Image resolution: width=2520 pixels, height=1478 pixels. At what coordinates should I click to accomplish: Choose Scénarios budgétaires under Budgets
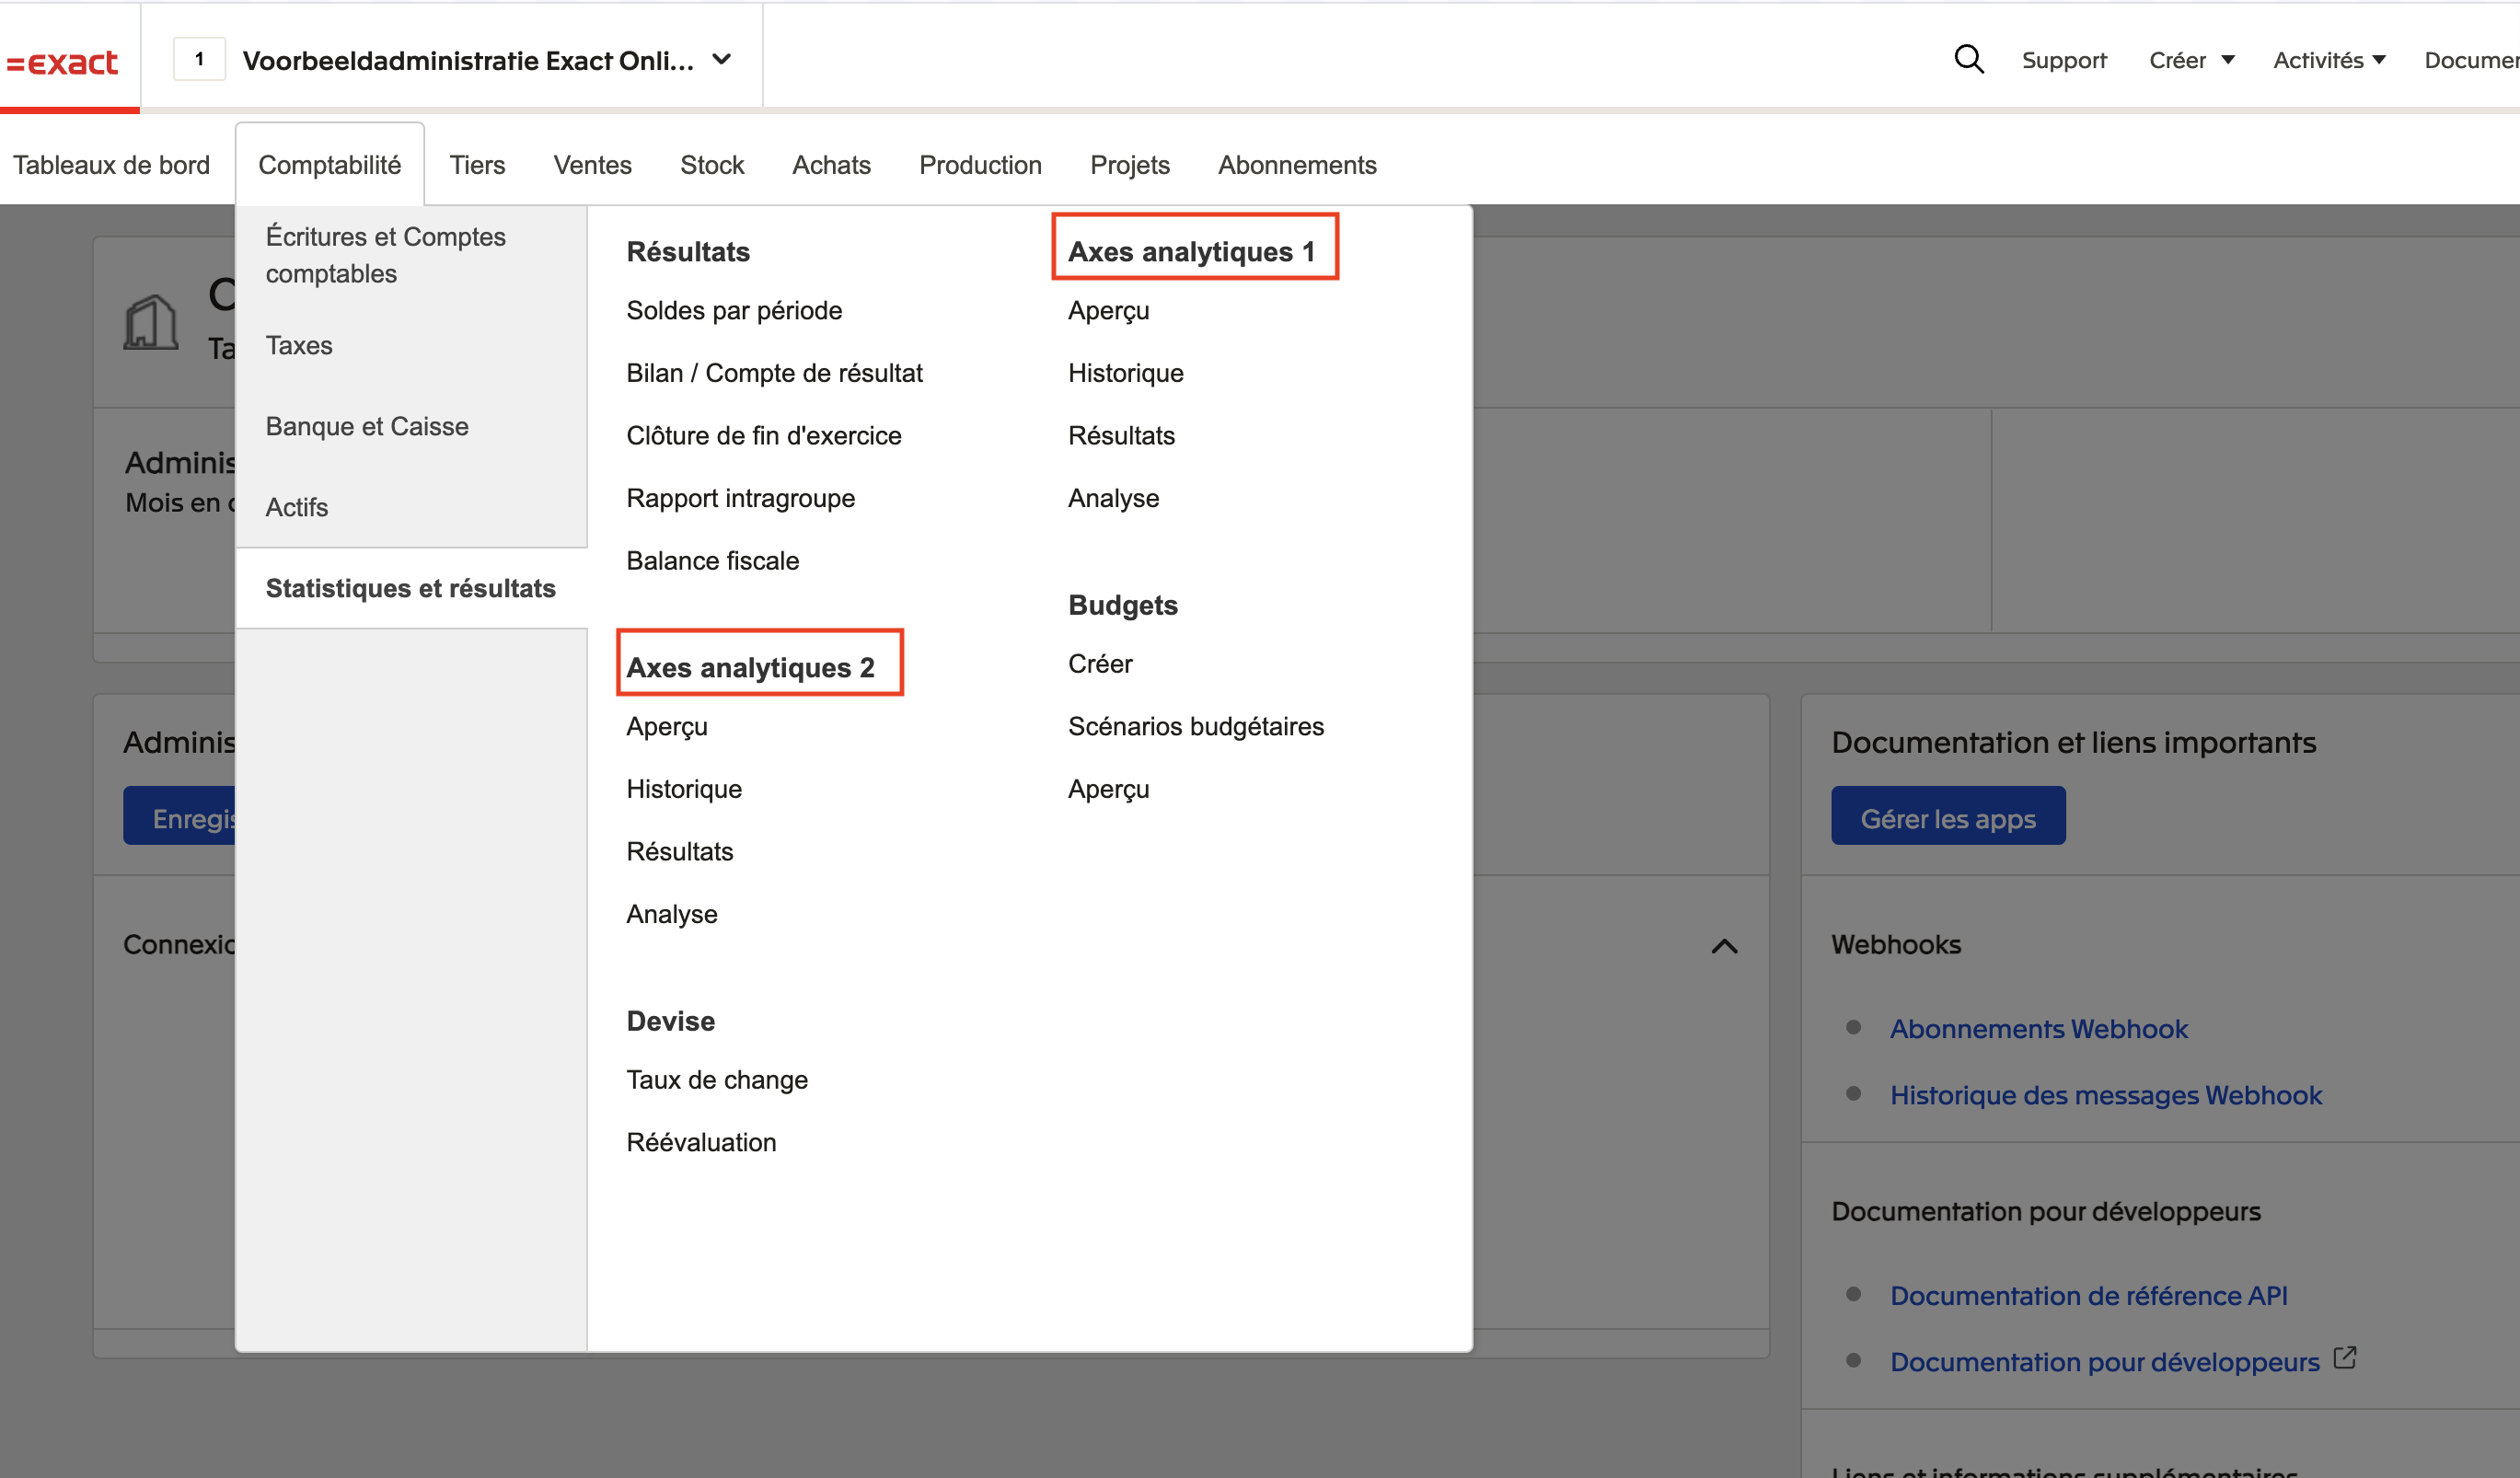1195,726
